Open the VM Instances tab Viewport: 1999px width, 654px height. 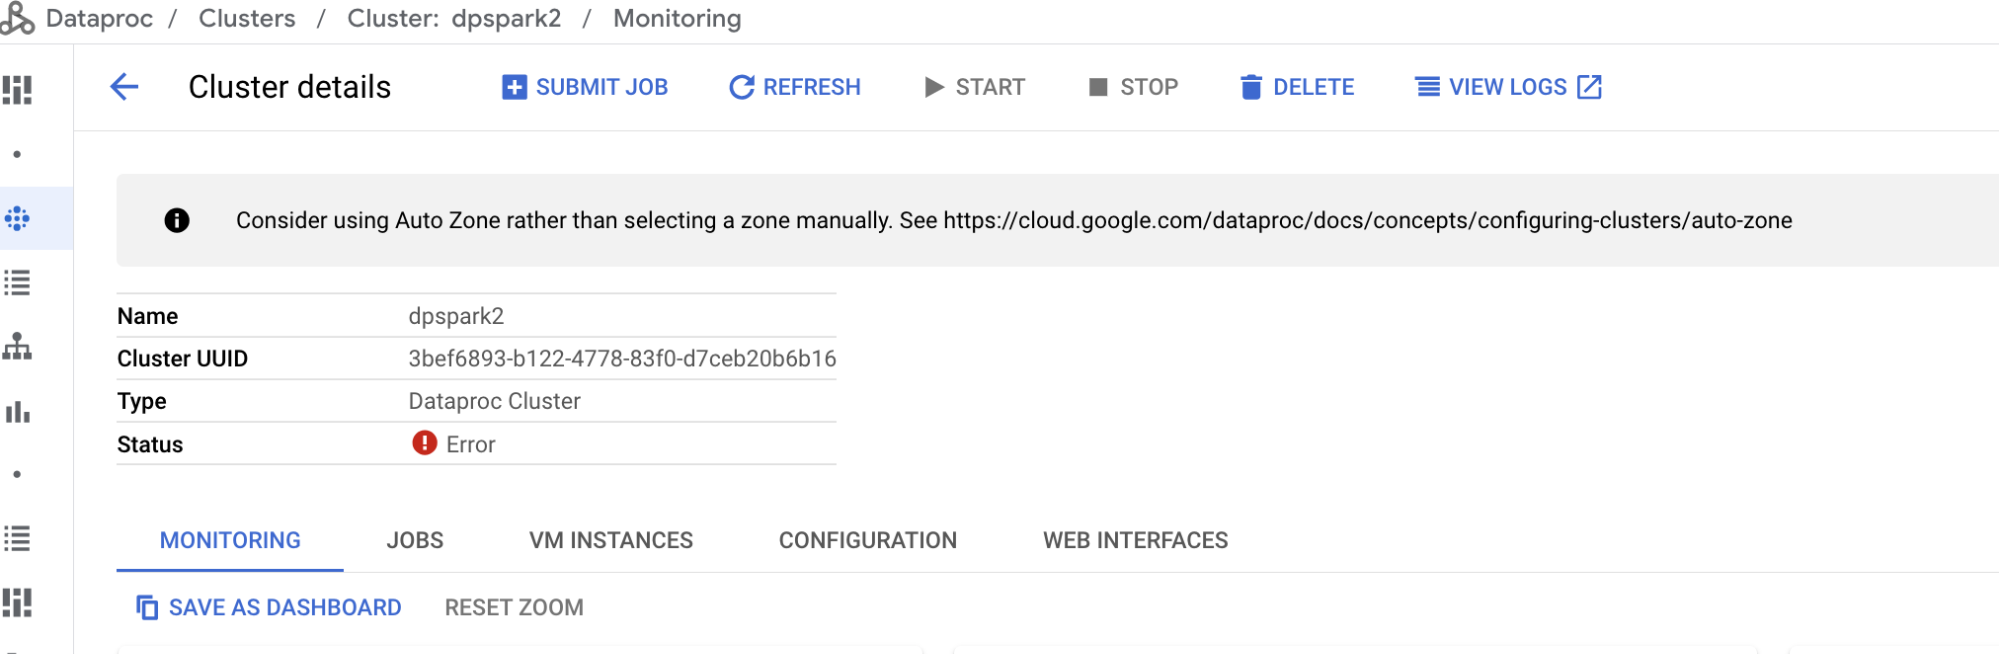tap(611, 540)
